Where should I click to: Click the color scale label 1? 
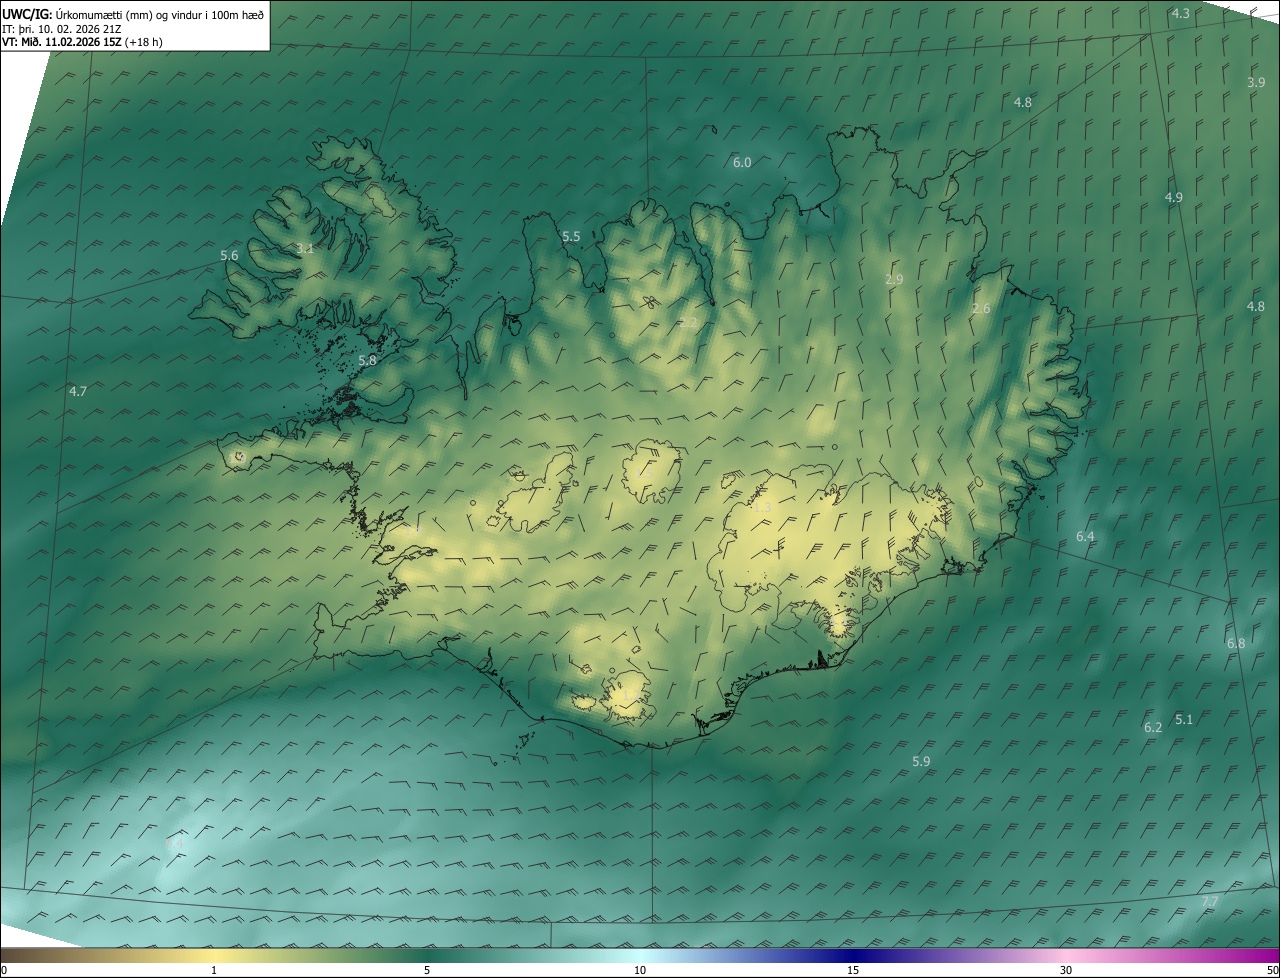tap(214, 970)
